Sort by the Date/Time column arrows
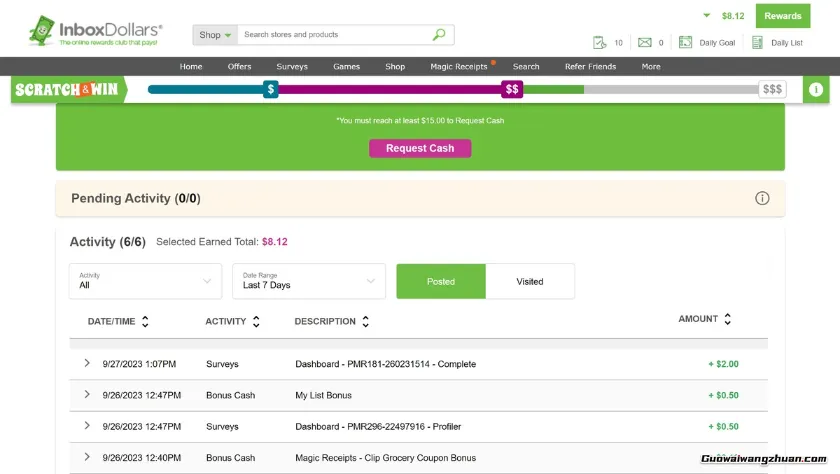Screen dimensions: 840x474 pyautogui.click(x=145, y=322)
